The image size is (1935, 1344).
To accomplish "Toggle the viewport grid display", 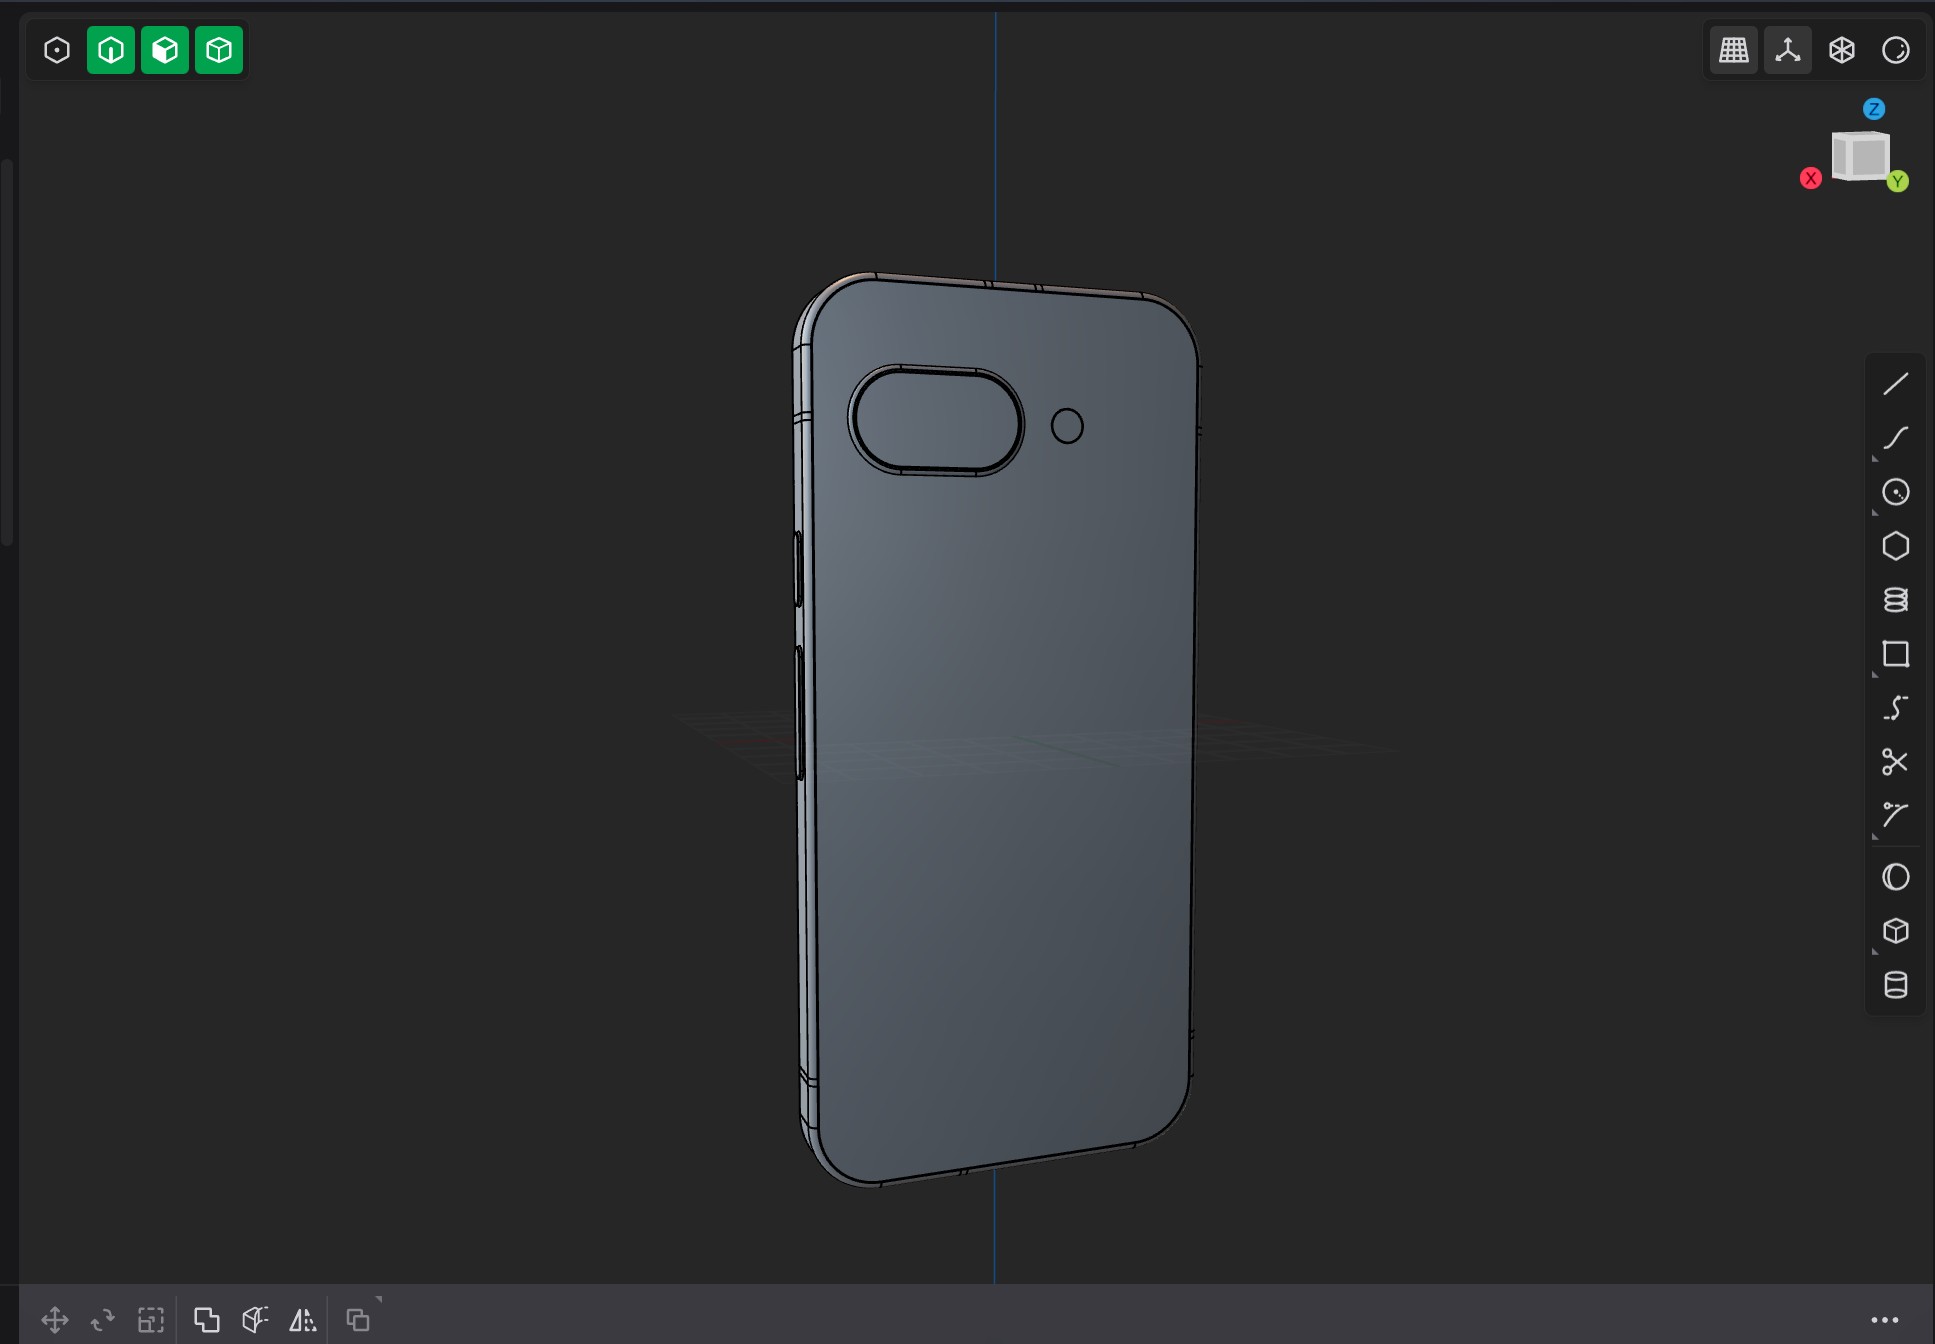I will (x=1733, y=50).
